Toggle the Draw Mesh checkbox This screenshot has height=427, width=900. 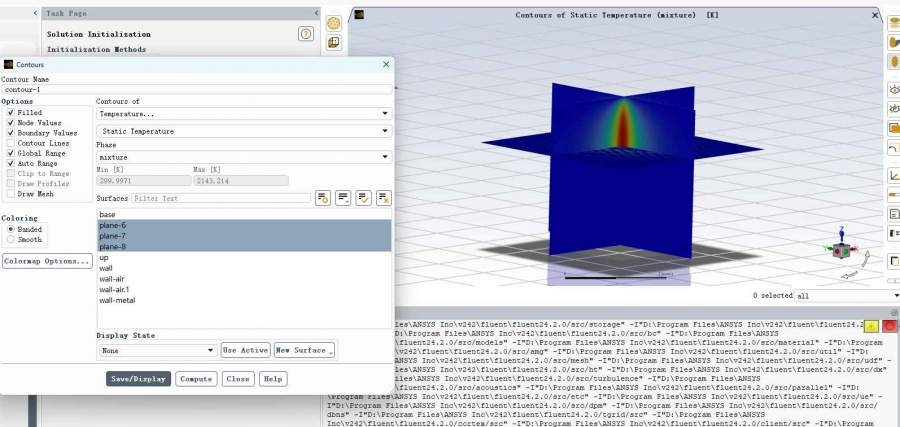pos(11,193)
